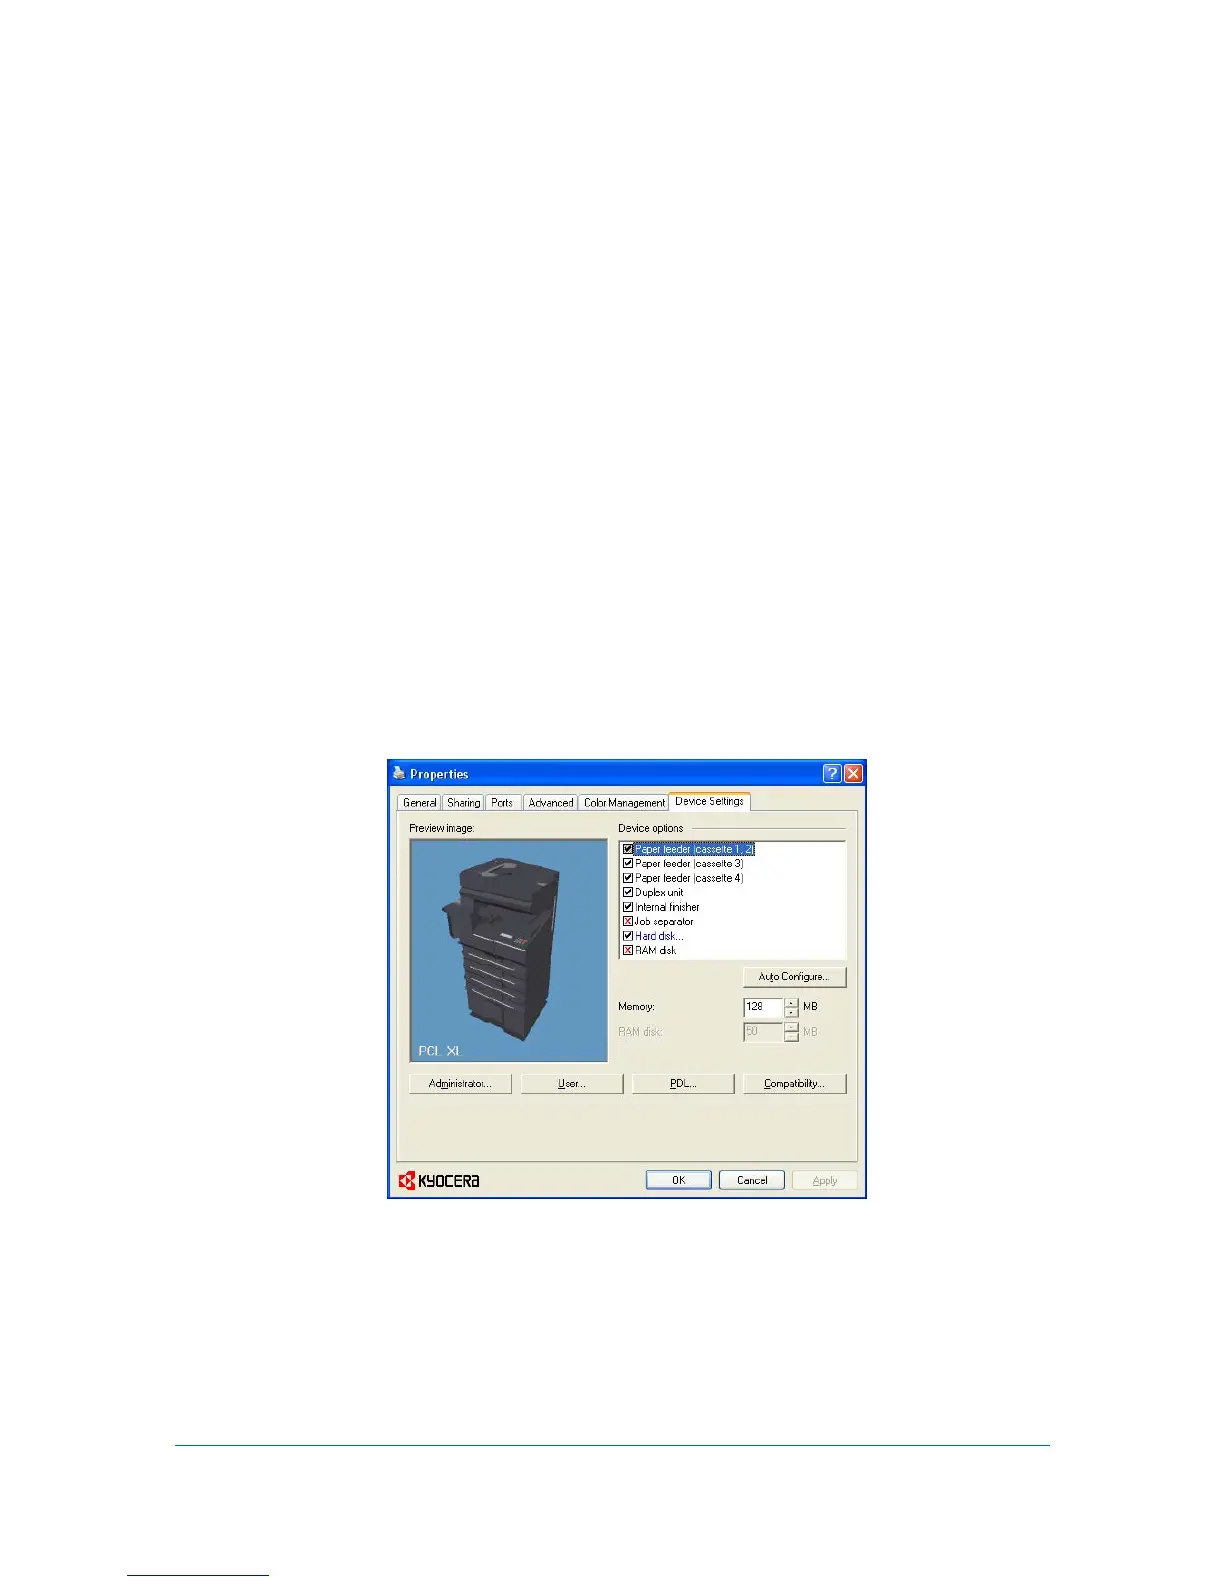Screen dimensions: 1224x1584
Task: Decrease Memory with the down spinner arrow
Action: pyautogui.click(x=791, y=1012)
